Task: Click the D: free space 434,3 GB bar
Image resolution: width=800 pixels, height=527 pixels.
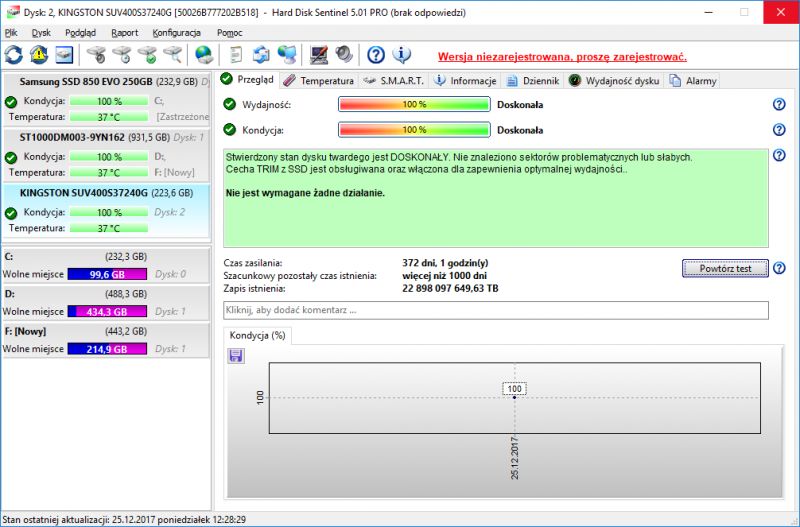Action: click(x=107, y=312)
